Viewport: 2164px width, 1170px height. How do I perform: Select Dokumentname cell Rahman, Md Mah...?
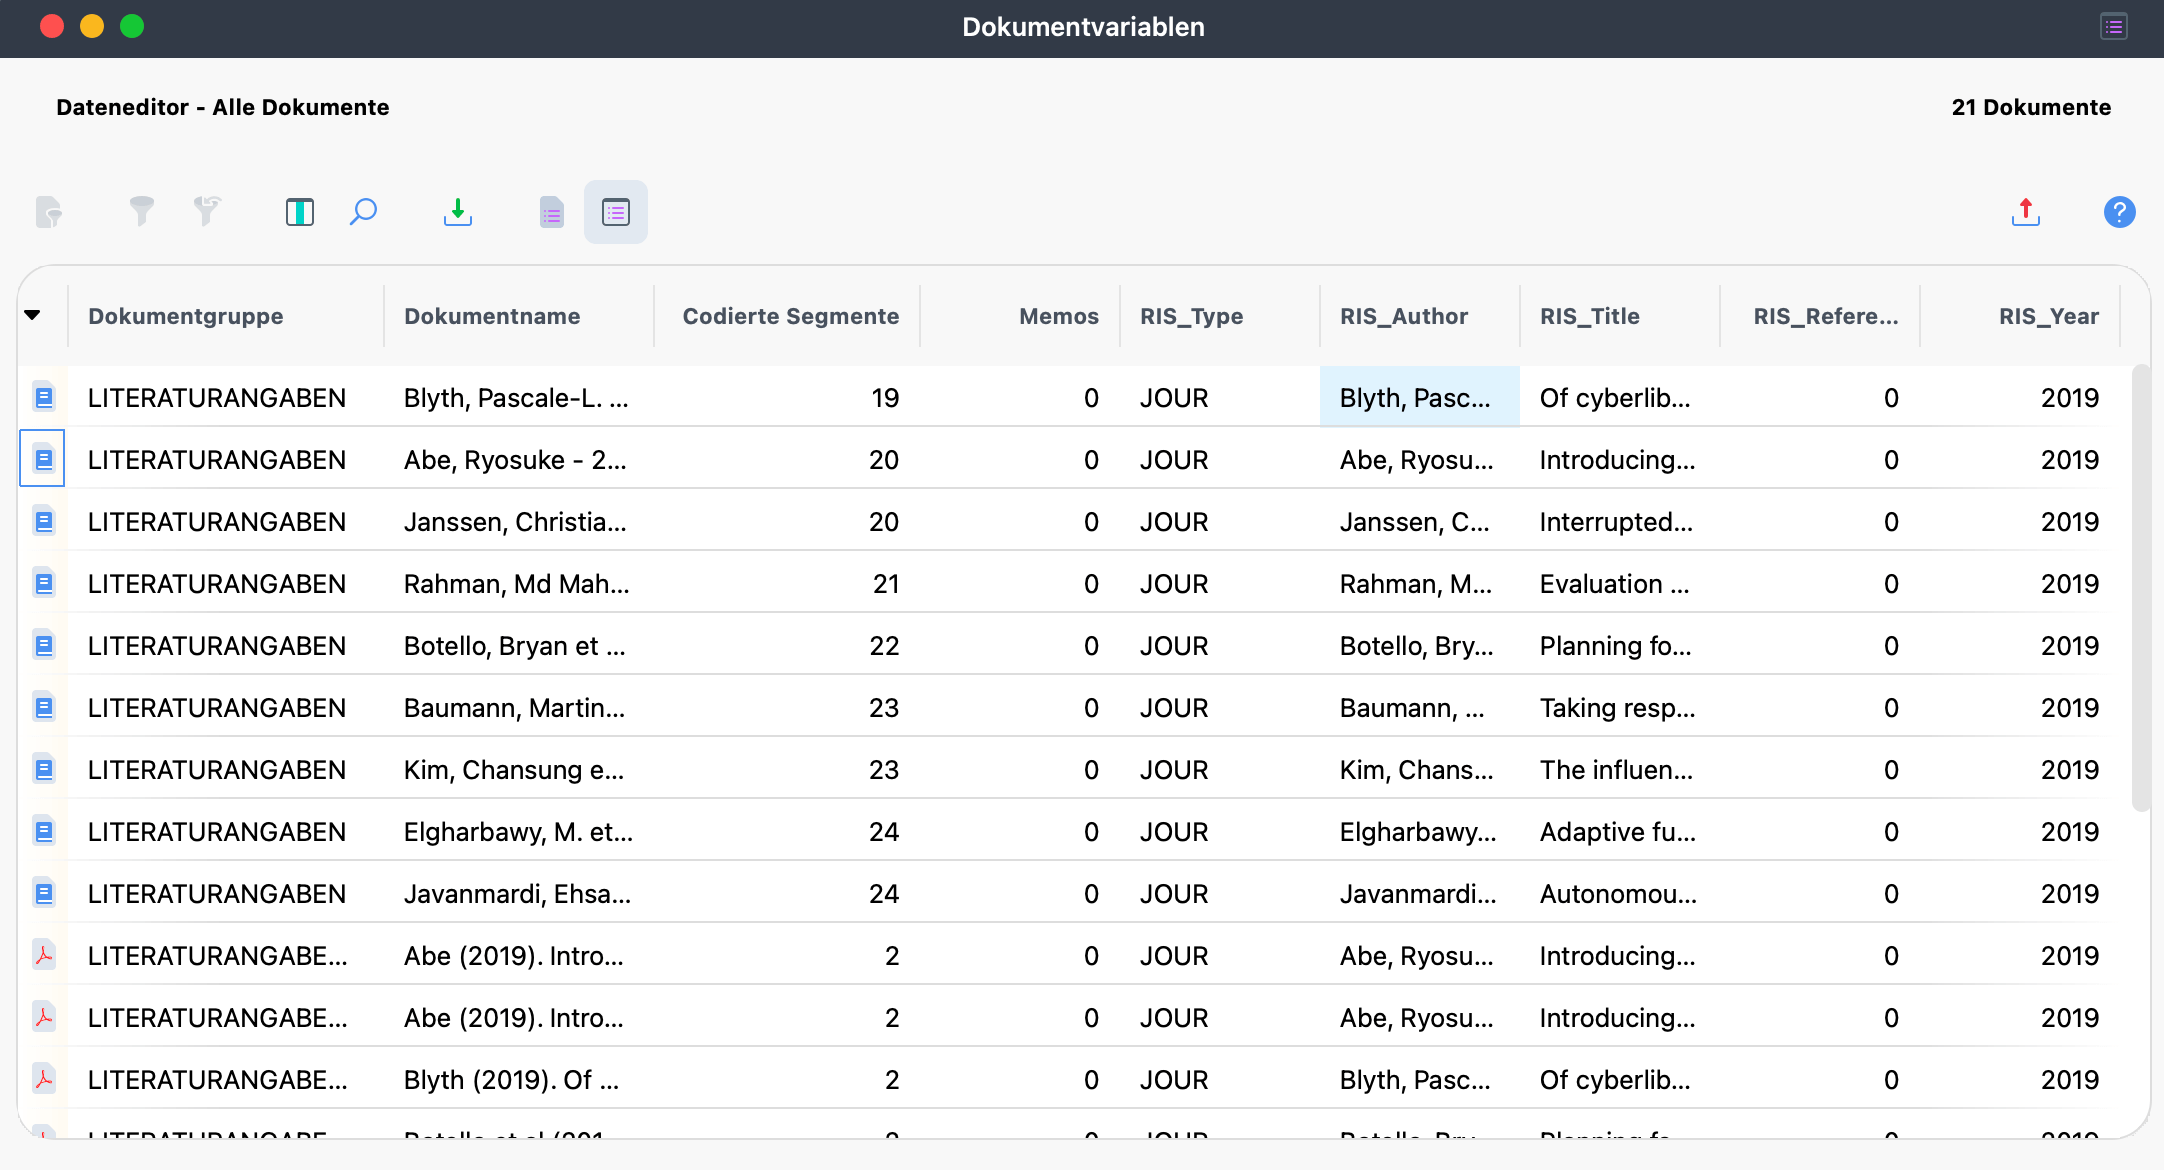[x=519, y=583]
